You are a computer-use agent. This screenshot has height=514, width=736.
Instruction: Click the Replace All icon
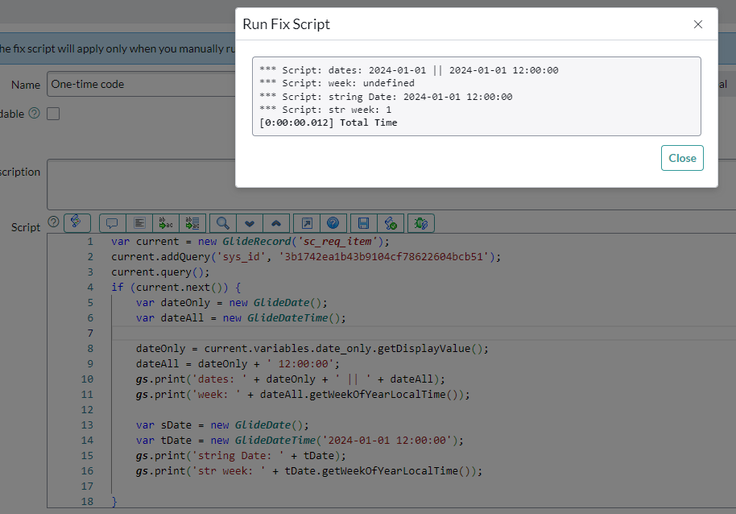point(193,223)
